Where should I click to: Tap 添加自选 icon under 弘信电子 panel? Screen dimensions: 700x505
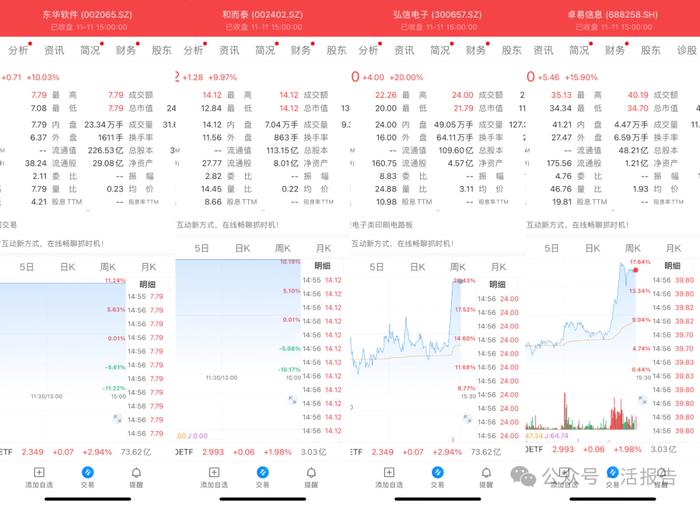[x=389, y=472]
